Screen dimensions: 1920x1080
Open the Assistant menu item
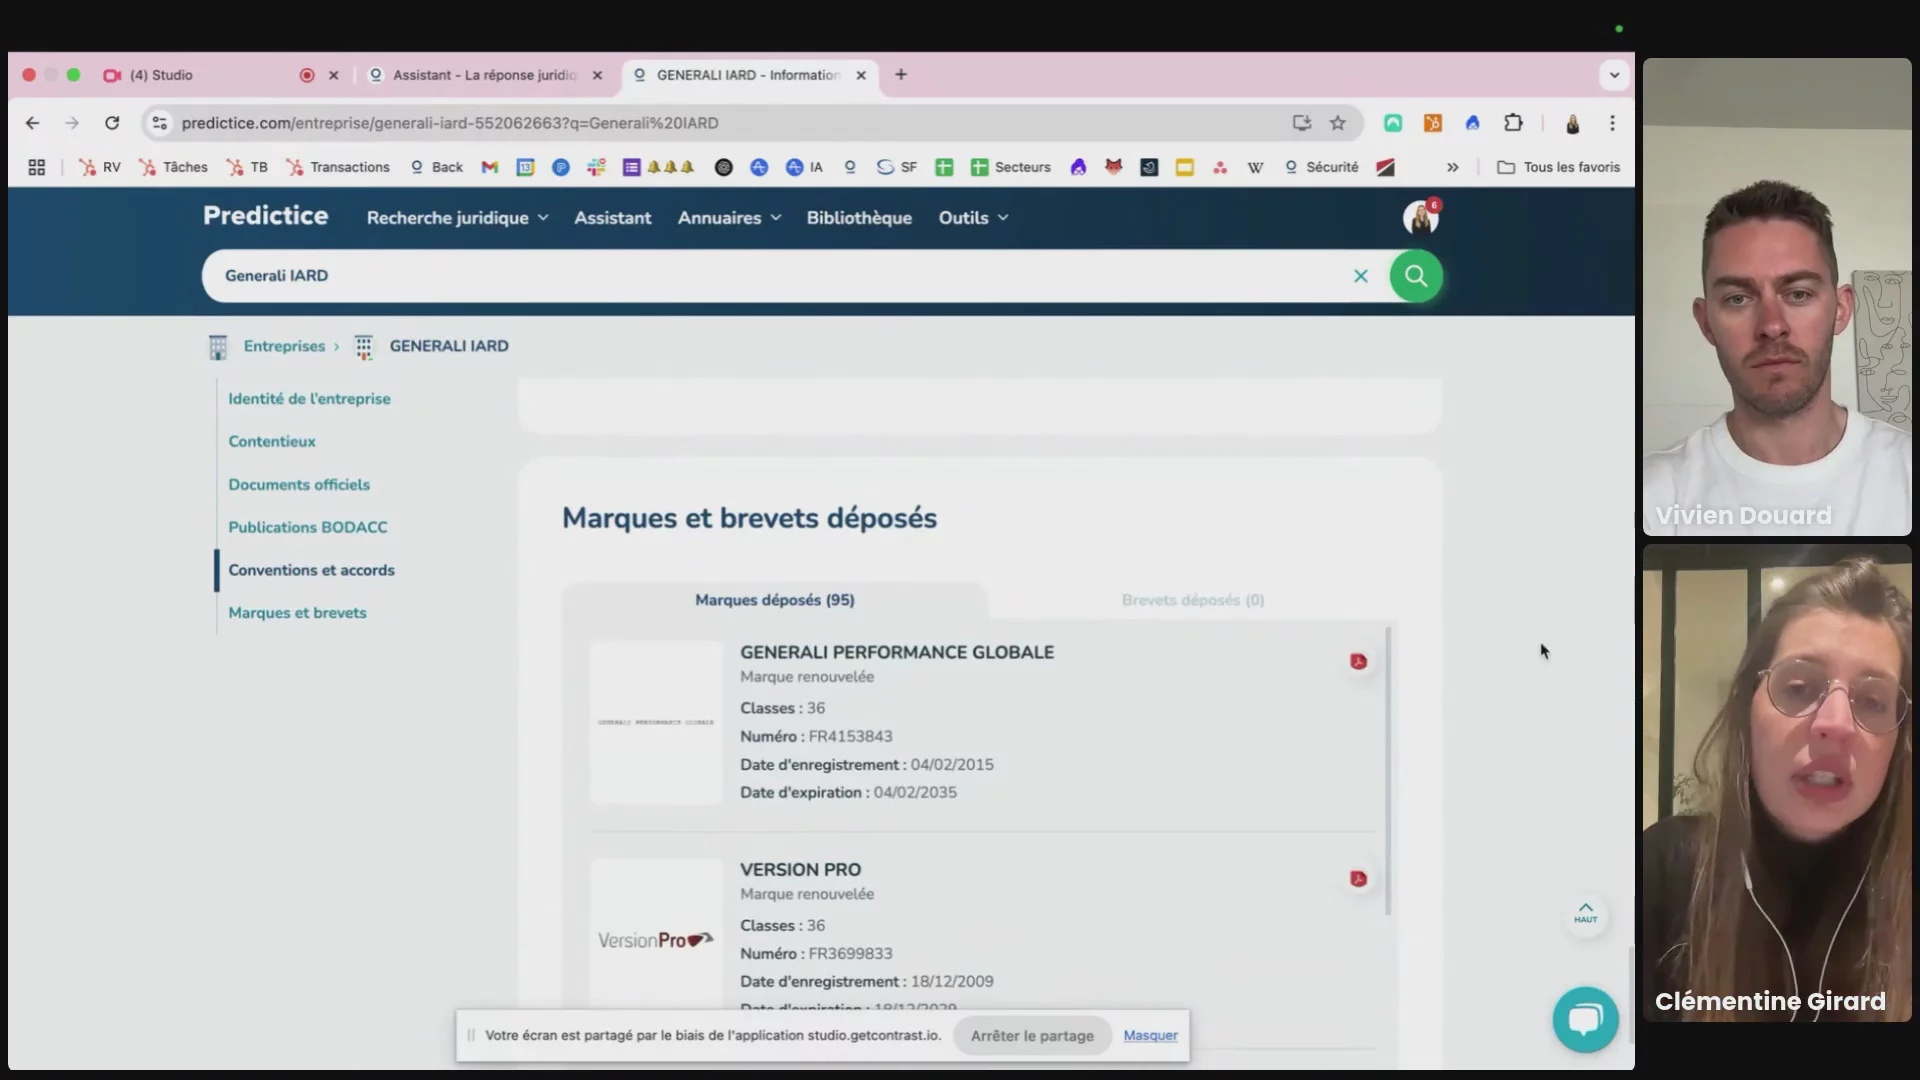click(x=612, y=218)
